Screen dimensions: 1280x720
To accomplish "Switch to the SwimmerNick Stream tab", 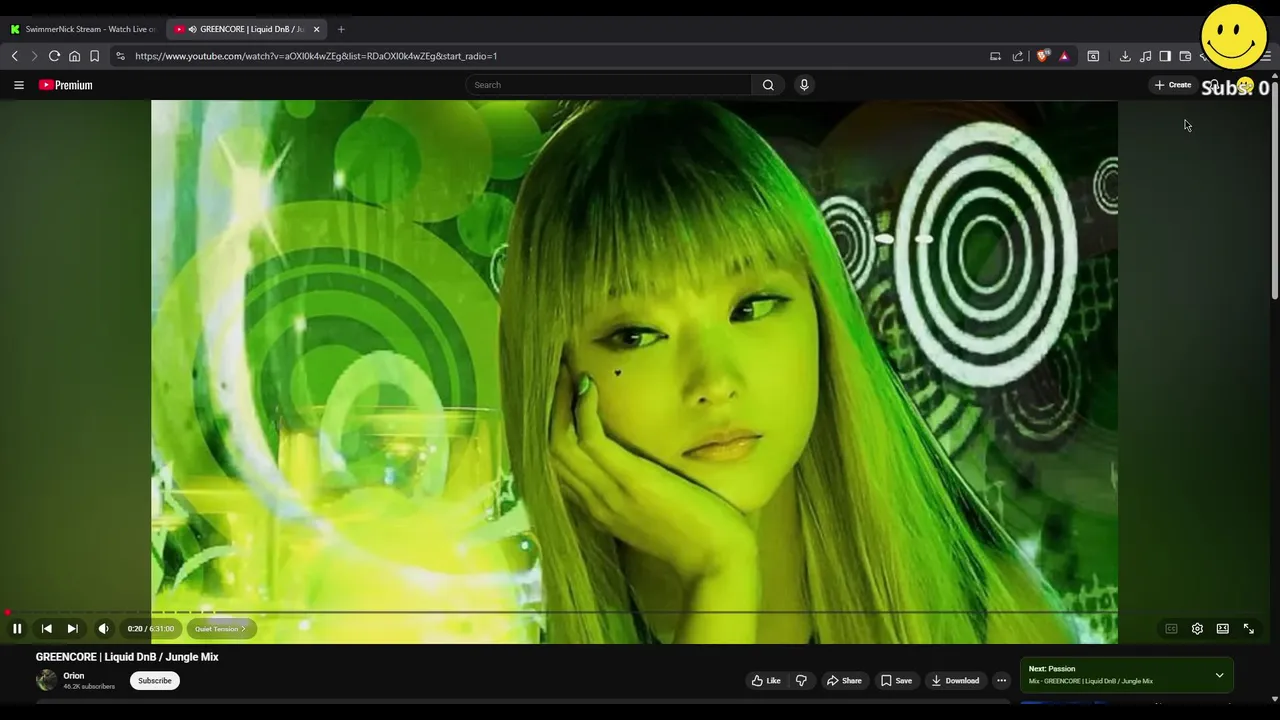I will [x=82, y=29].
